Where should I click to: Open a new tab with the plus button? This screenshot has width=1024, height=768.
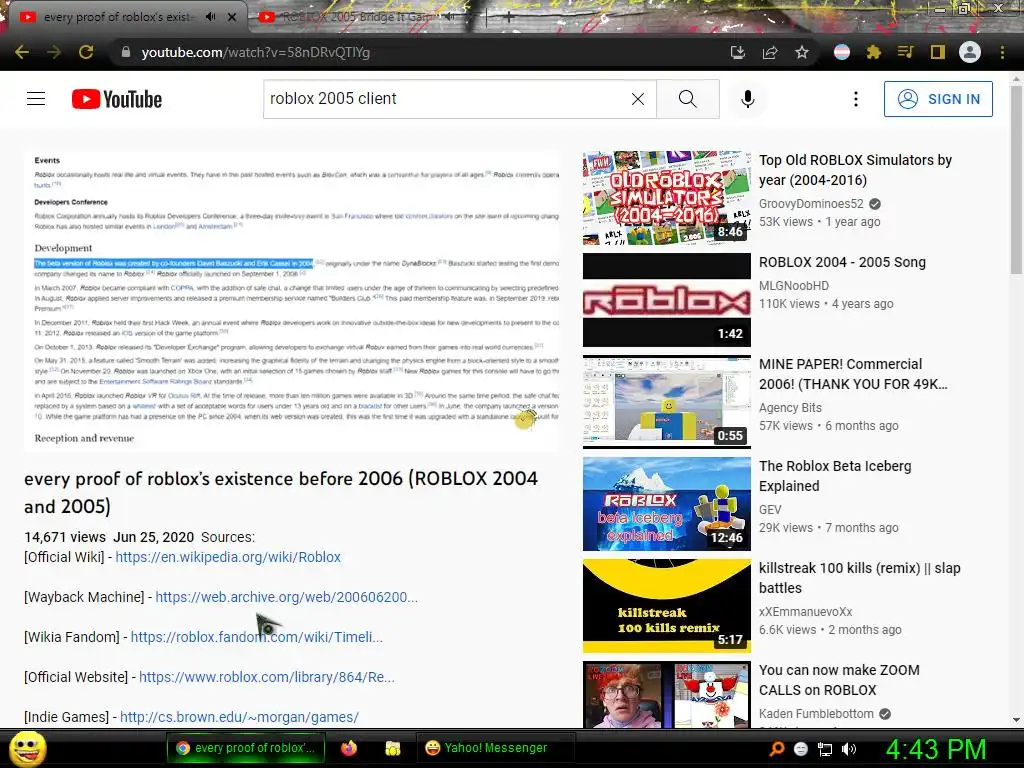509,18
